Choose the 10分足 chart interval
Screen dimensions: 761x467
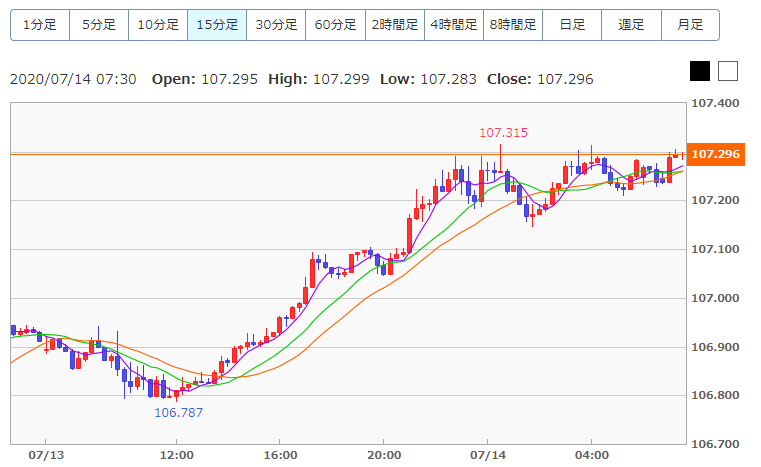tap(158, 25)
